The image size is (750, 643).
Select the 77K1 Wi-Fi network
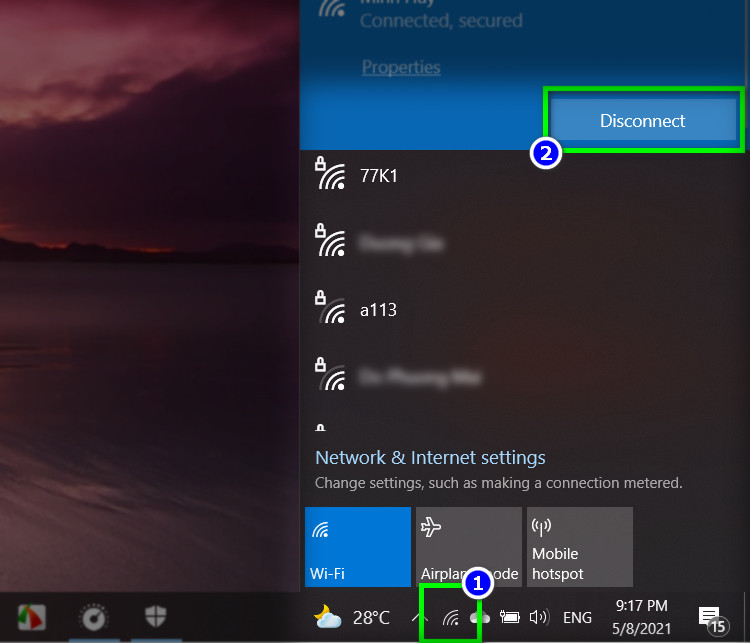coord(378,176)
